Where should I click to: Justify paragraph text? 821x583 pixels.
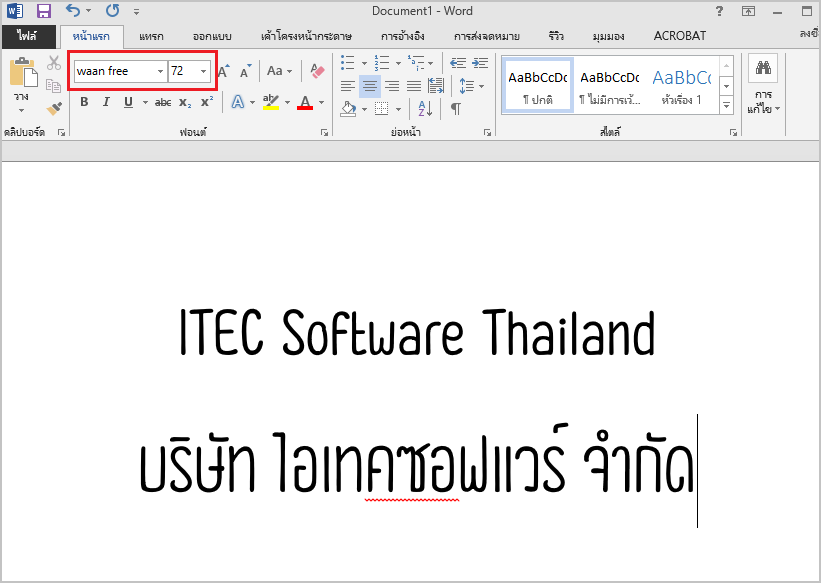414,85
